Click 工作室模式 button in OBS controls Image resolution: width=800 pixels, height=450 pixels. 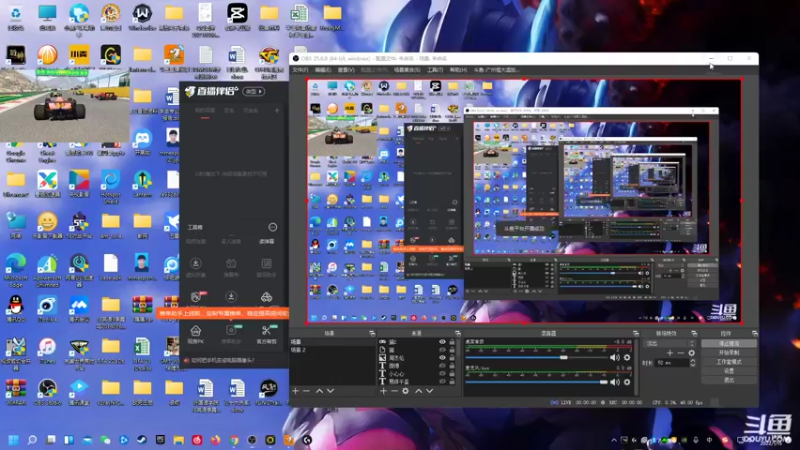729,362
